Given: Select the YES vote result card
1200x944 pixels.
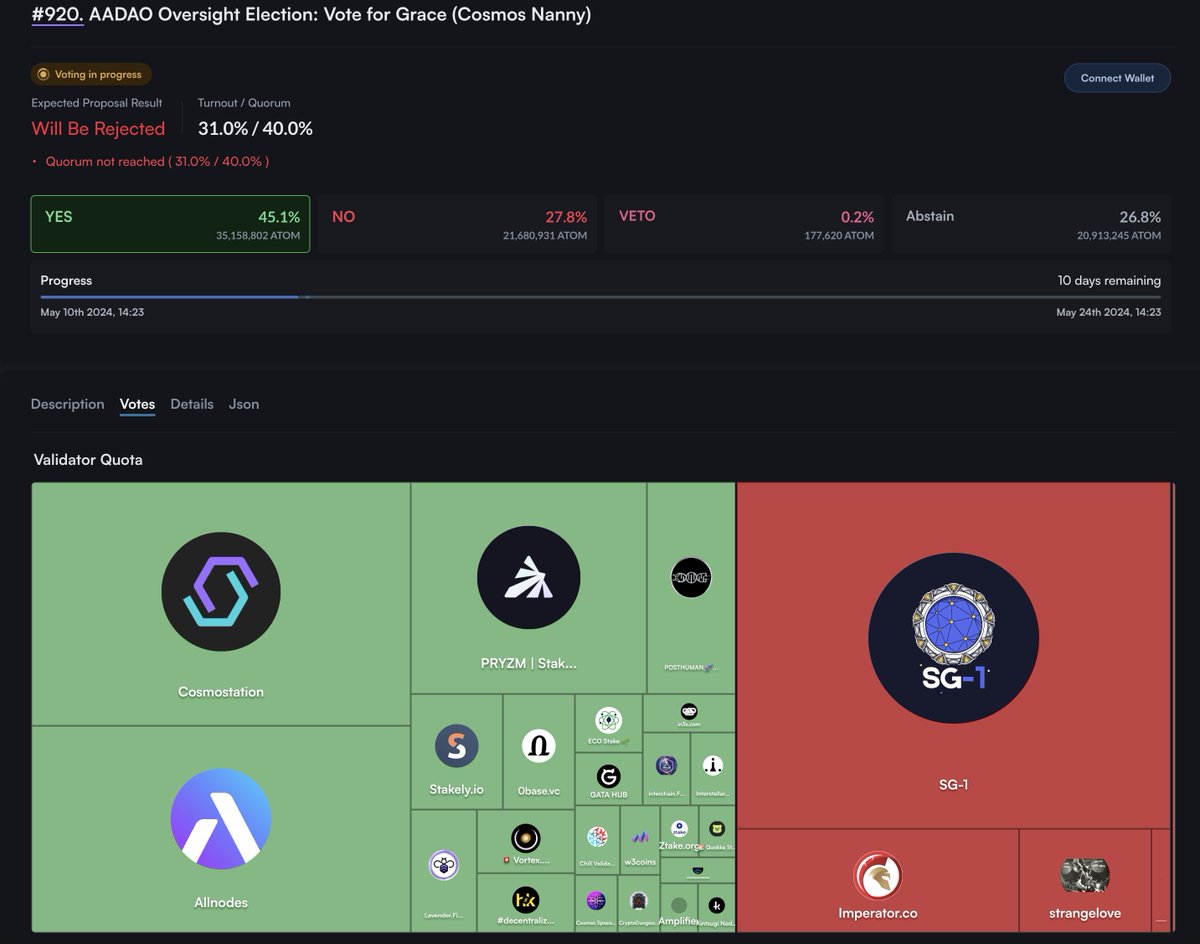Looking at the screenshot, I should (170, 224).
